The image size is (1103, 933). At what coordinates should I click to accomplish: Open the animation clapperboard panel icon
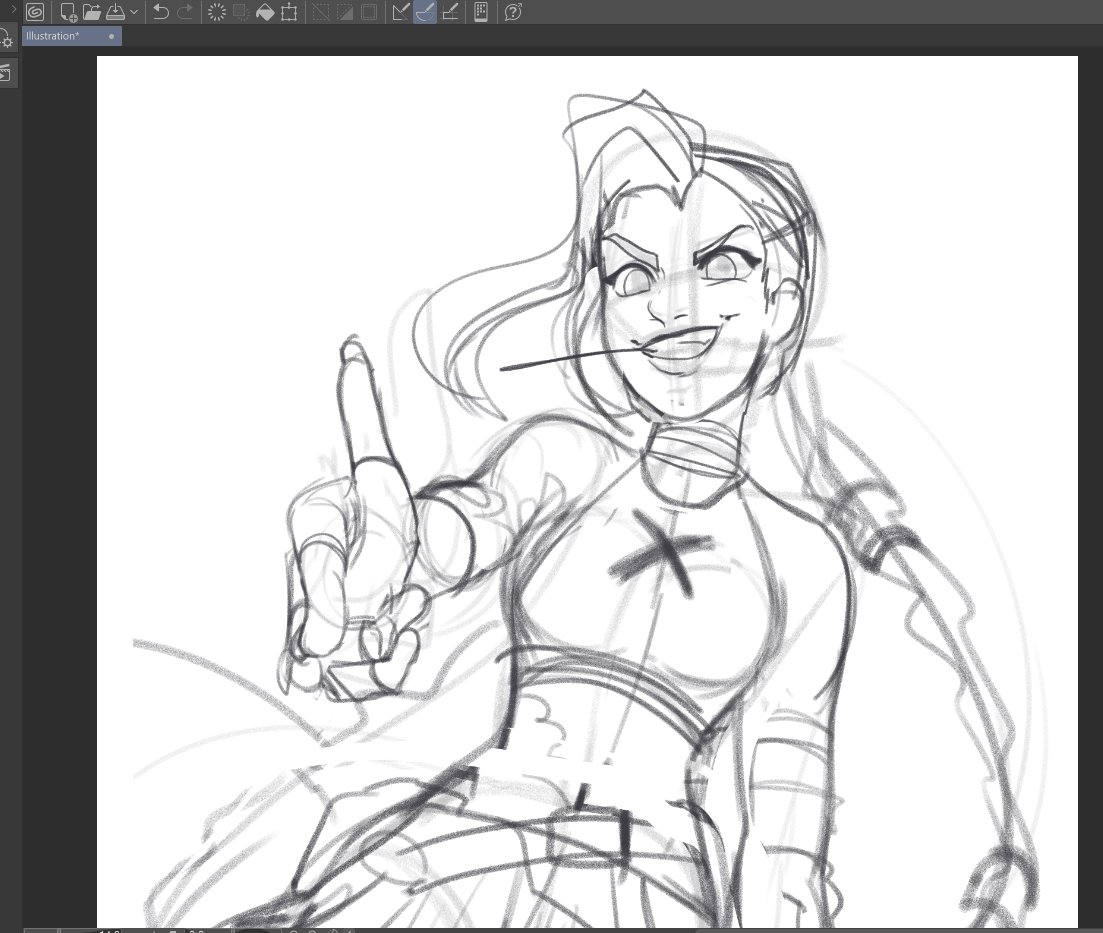point(5,73)
